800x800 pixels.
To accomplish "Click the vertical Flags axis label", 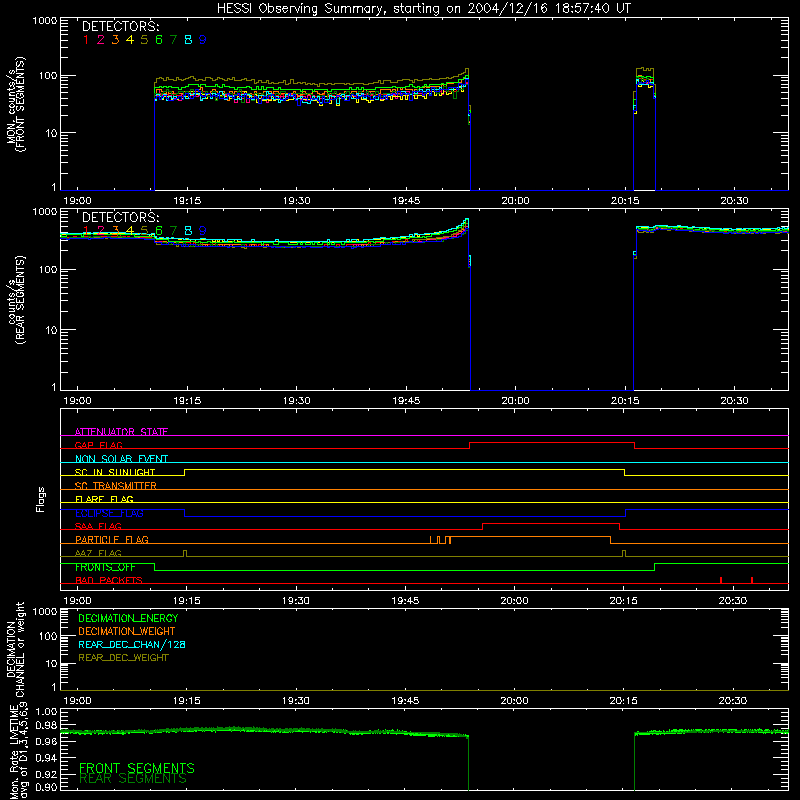I will (x=40, y=499).
